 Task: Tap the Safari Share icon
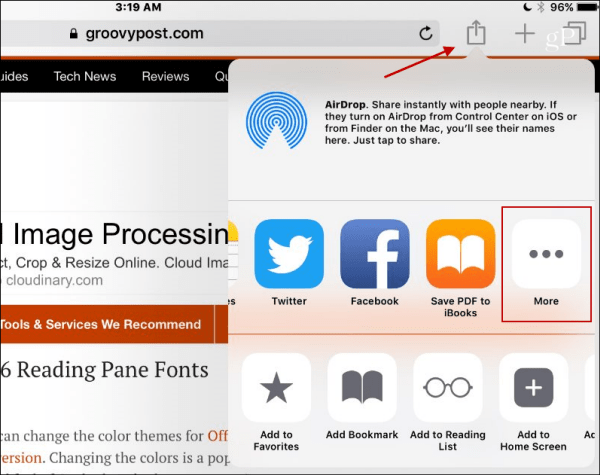(476, 32)
